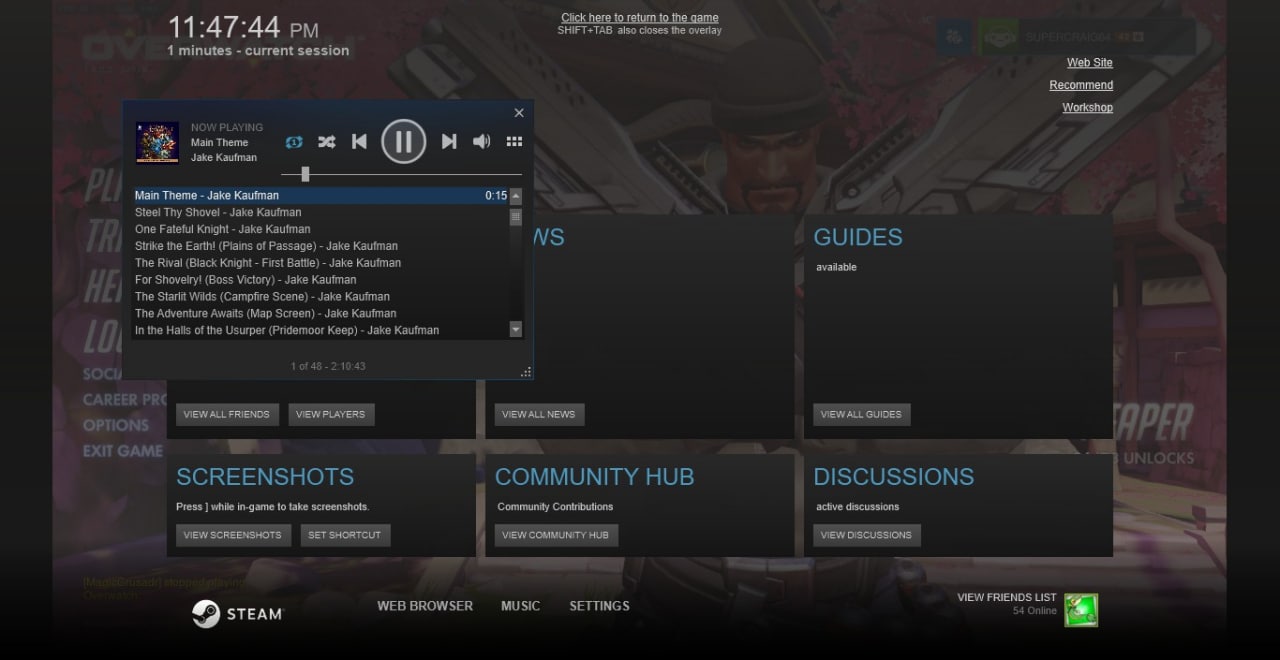
Task: Click the Guides section heading
Action: point(858,237)
